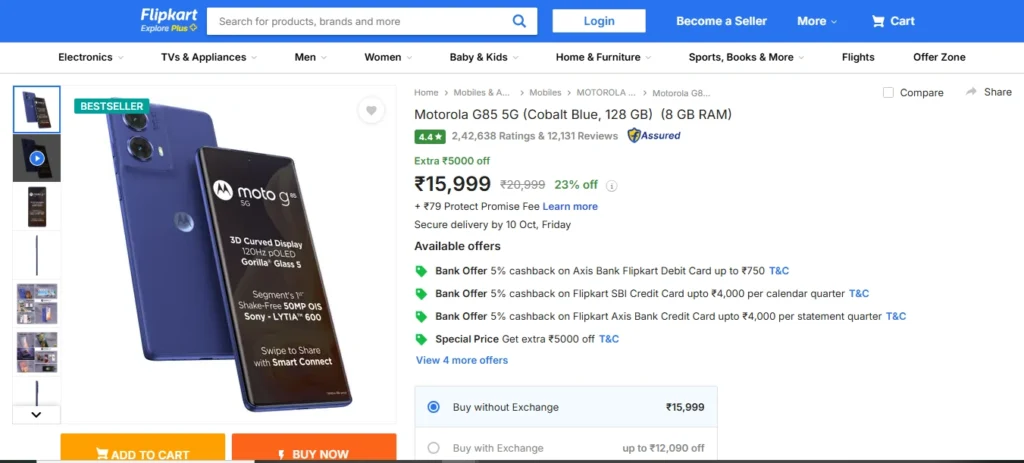Click the 4.4 star rating badge
This screenshot has width=1024, height=463.
click(430, 136)
